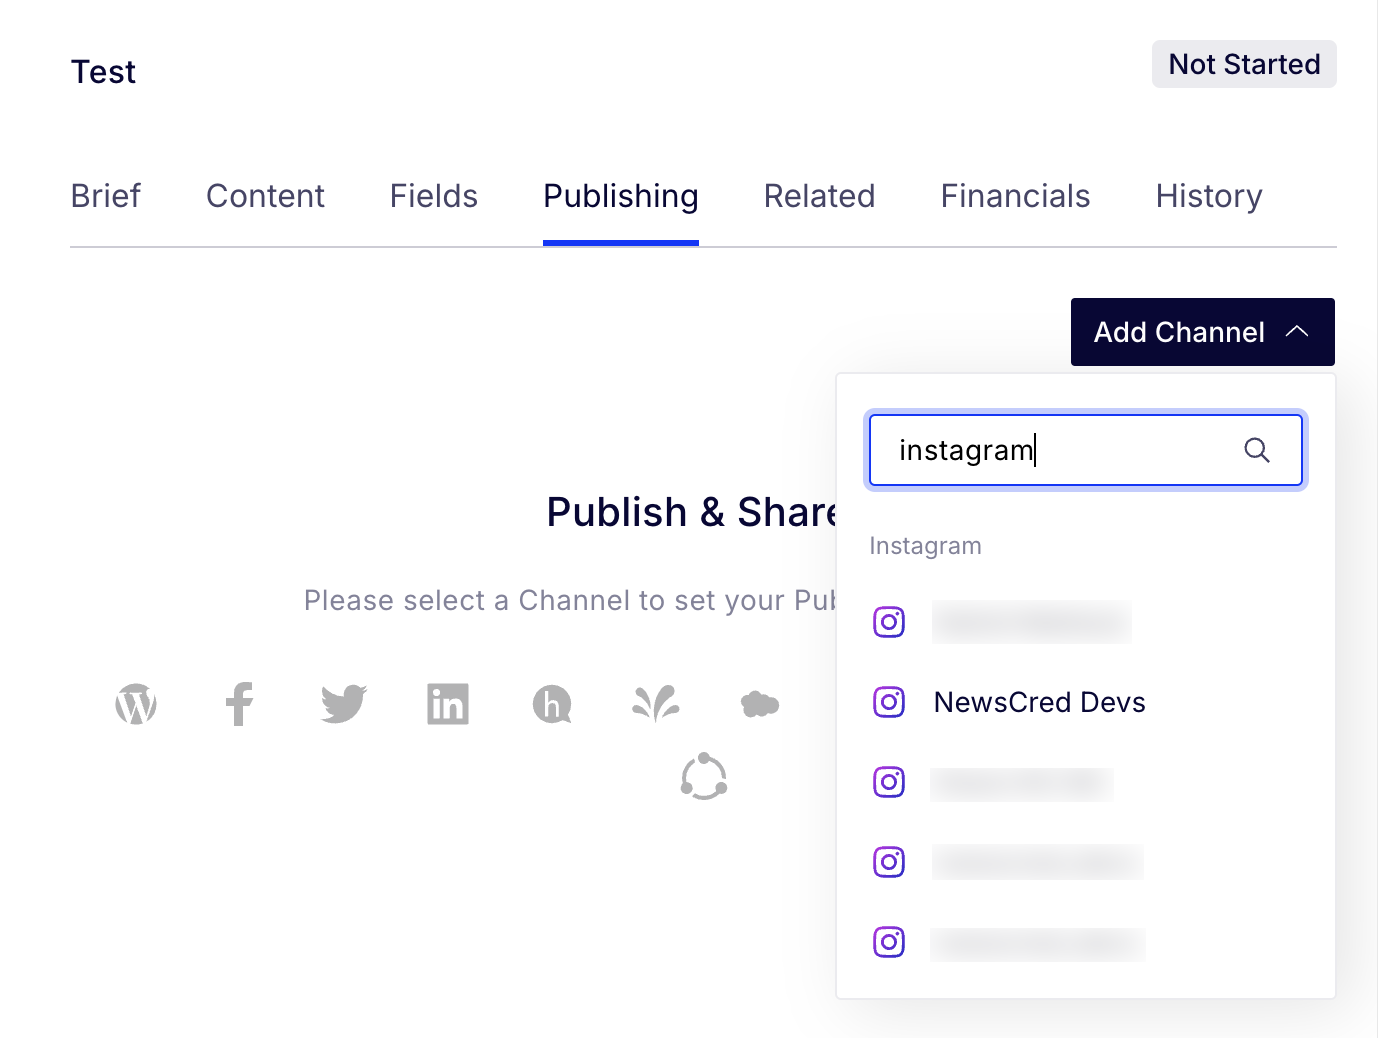Choose the Twitter bird icon
This screenshot has width=1378, height=1038.
344,704
